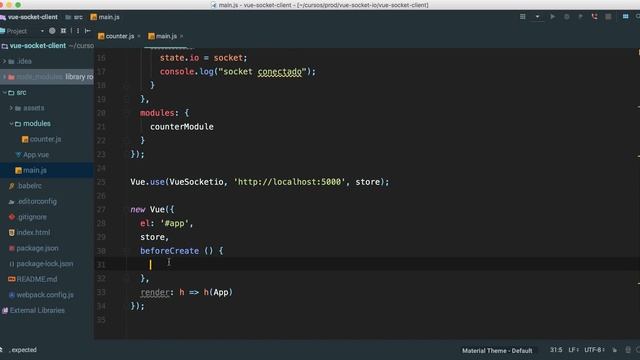This screenshot has height=360, width=640.
Task: Open the run configurations dropdown arrow
Action: coord(538,17)
